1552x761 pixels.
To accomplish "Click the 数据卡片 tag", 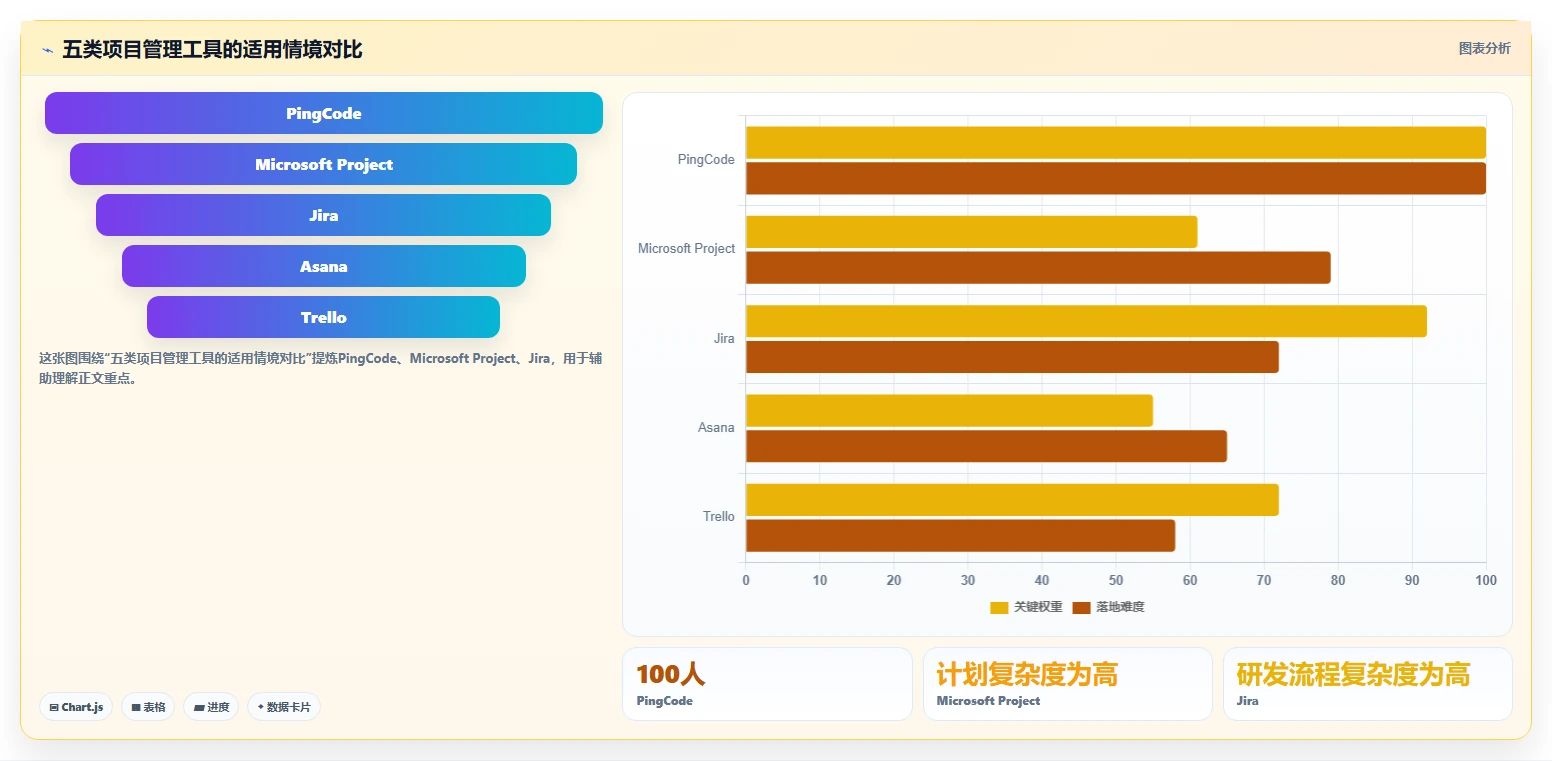I will coord(284,707).
